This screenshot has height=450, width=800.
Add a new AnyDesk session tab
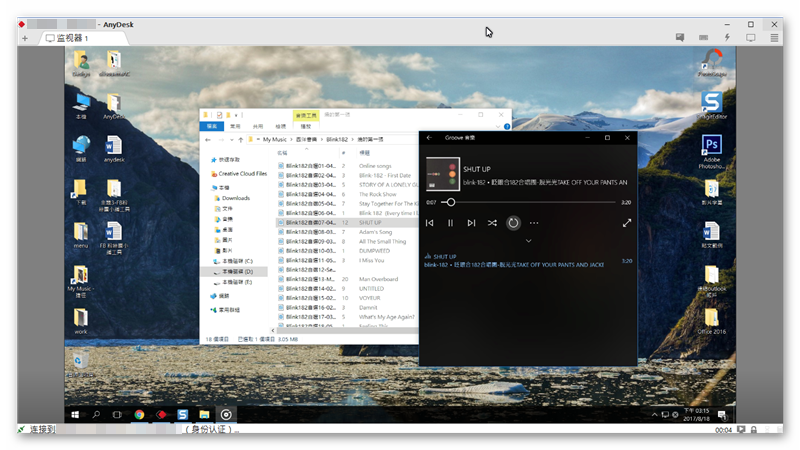[x=25, y=38]
